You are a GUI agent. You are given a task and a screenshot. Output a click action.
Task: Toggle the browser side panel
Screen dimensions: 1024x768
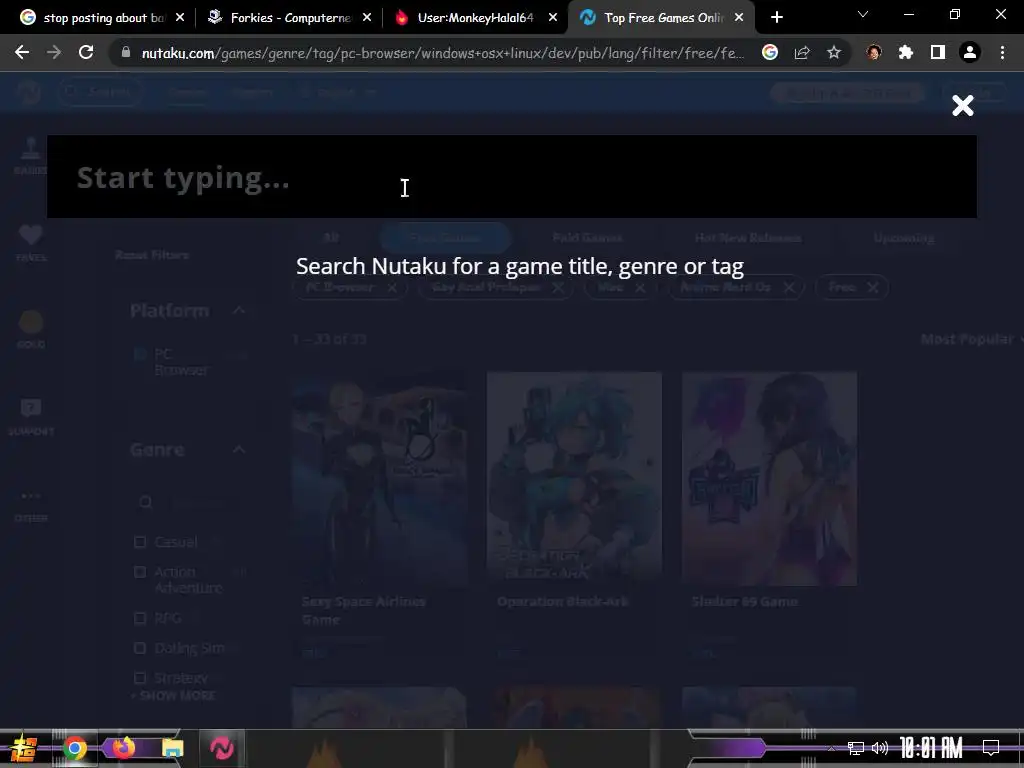click(938, 52)
